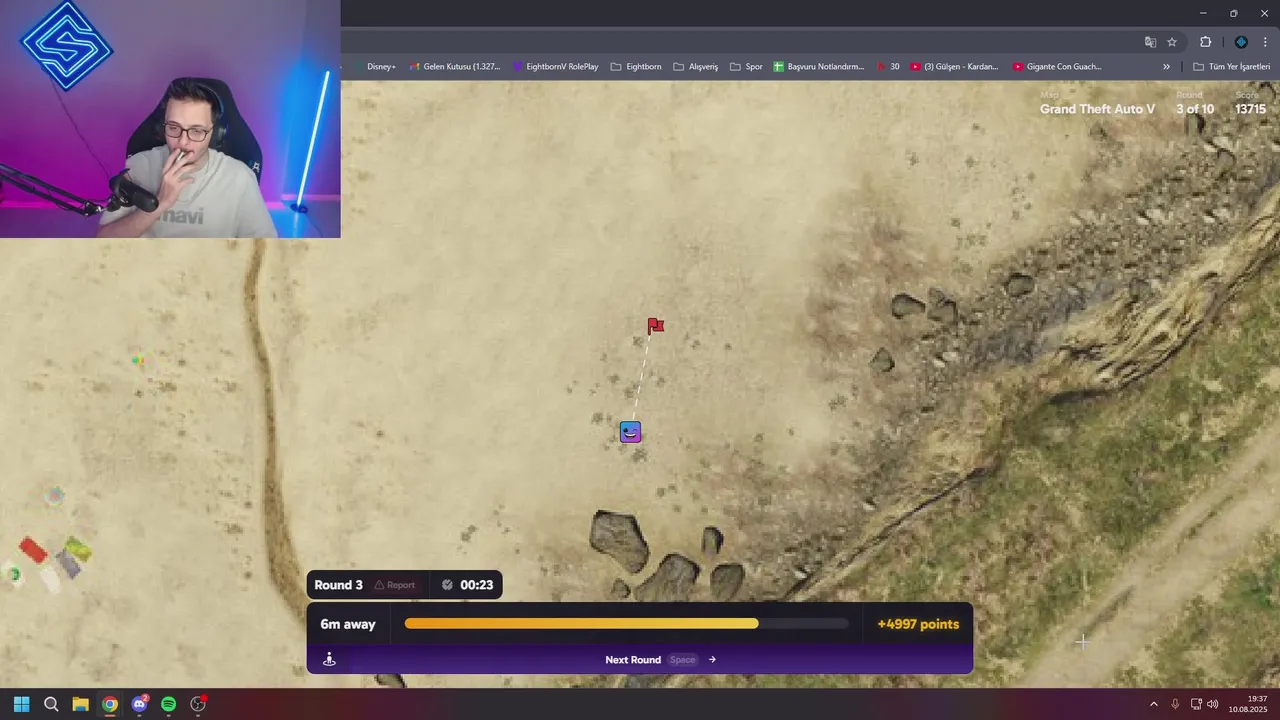Open the Chrome extensions puzzle icon
Screen dimensions: 1280x720
(x=1206, y=42)
